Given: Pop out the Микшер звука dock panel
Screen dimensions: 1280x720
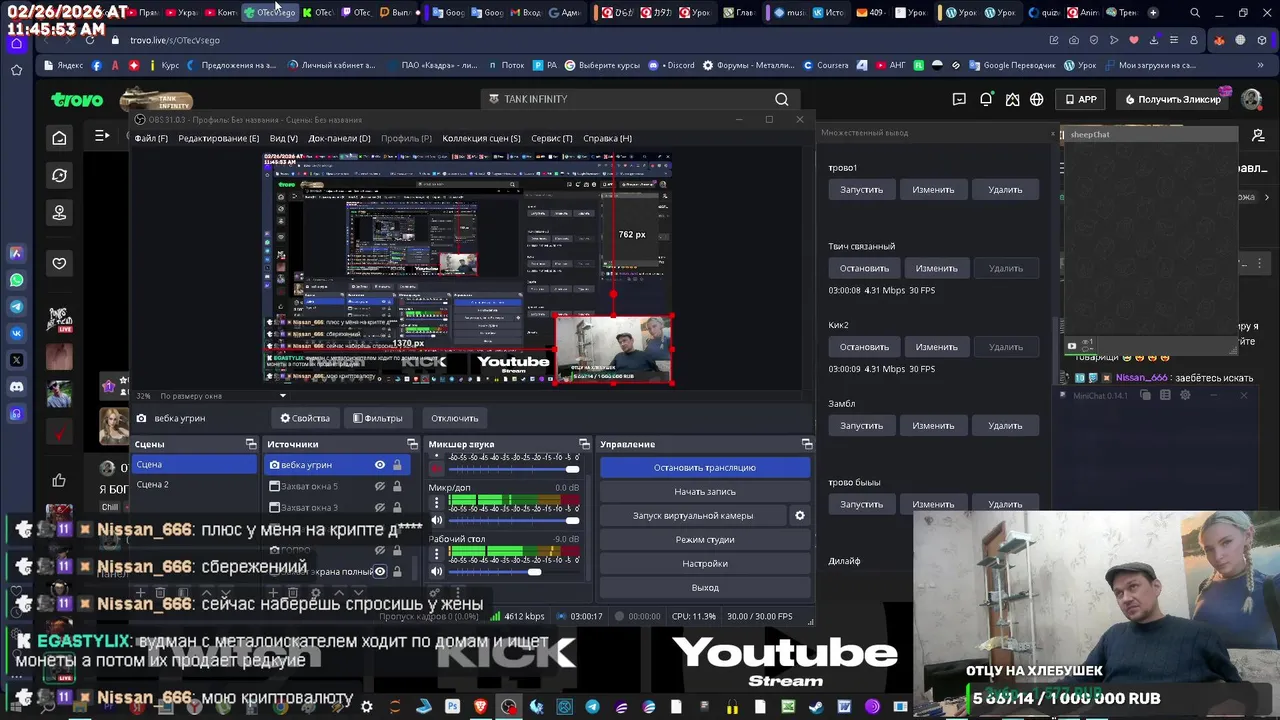Looking at the screenshot, I should tap(584, 444).
